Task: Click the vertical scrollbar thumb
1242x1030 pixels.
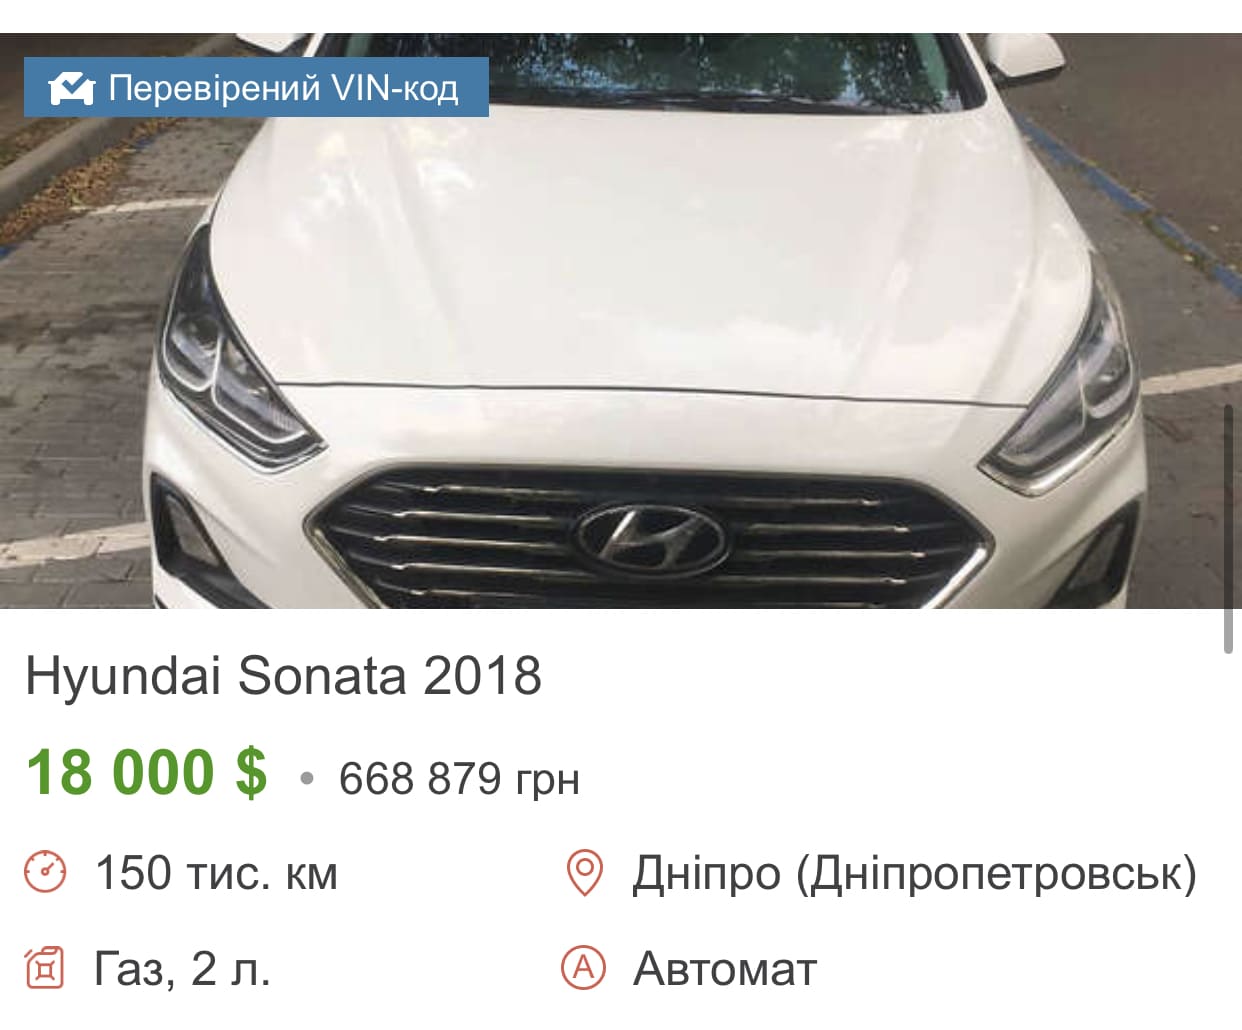Action: click(1228, 529)
